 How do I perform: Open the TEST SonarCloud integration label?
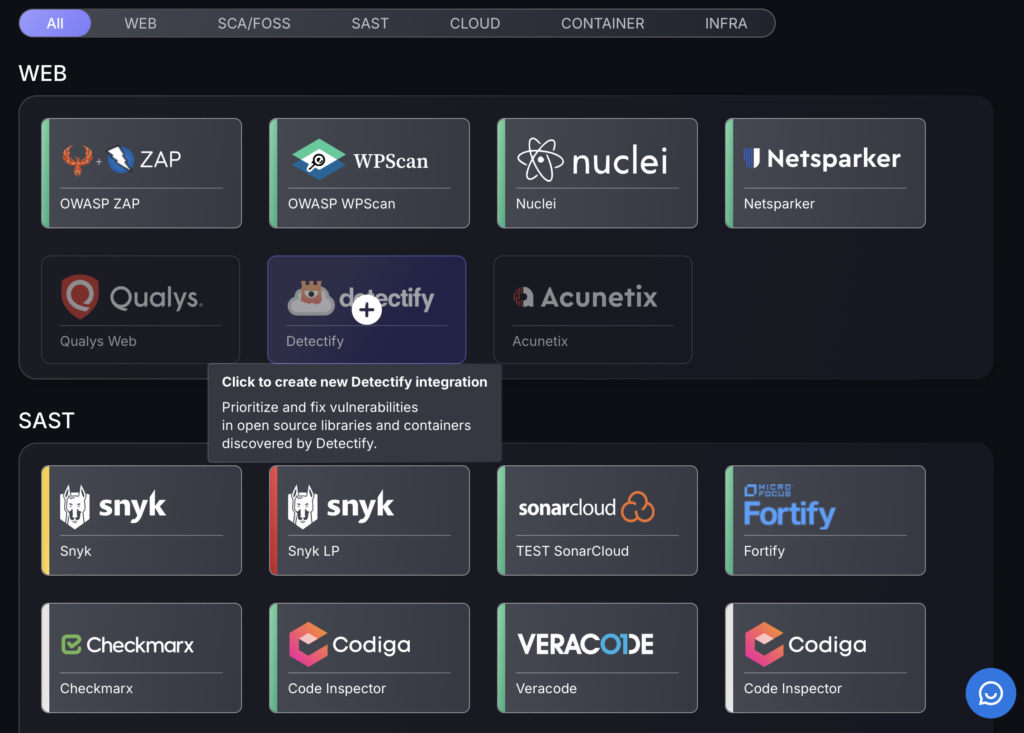[x=572, y=551]
